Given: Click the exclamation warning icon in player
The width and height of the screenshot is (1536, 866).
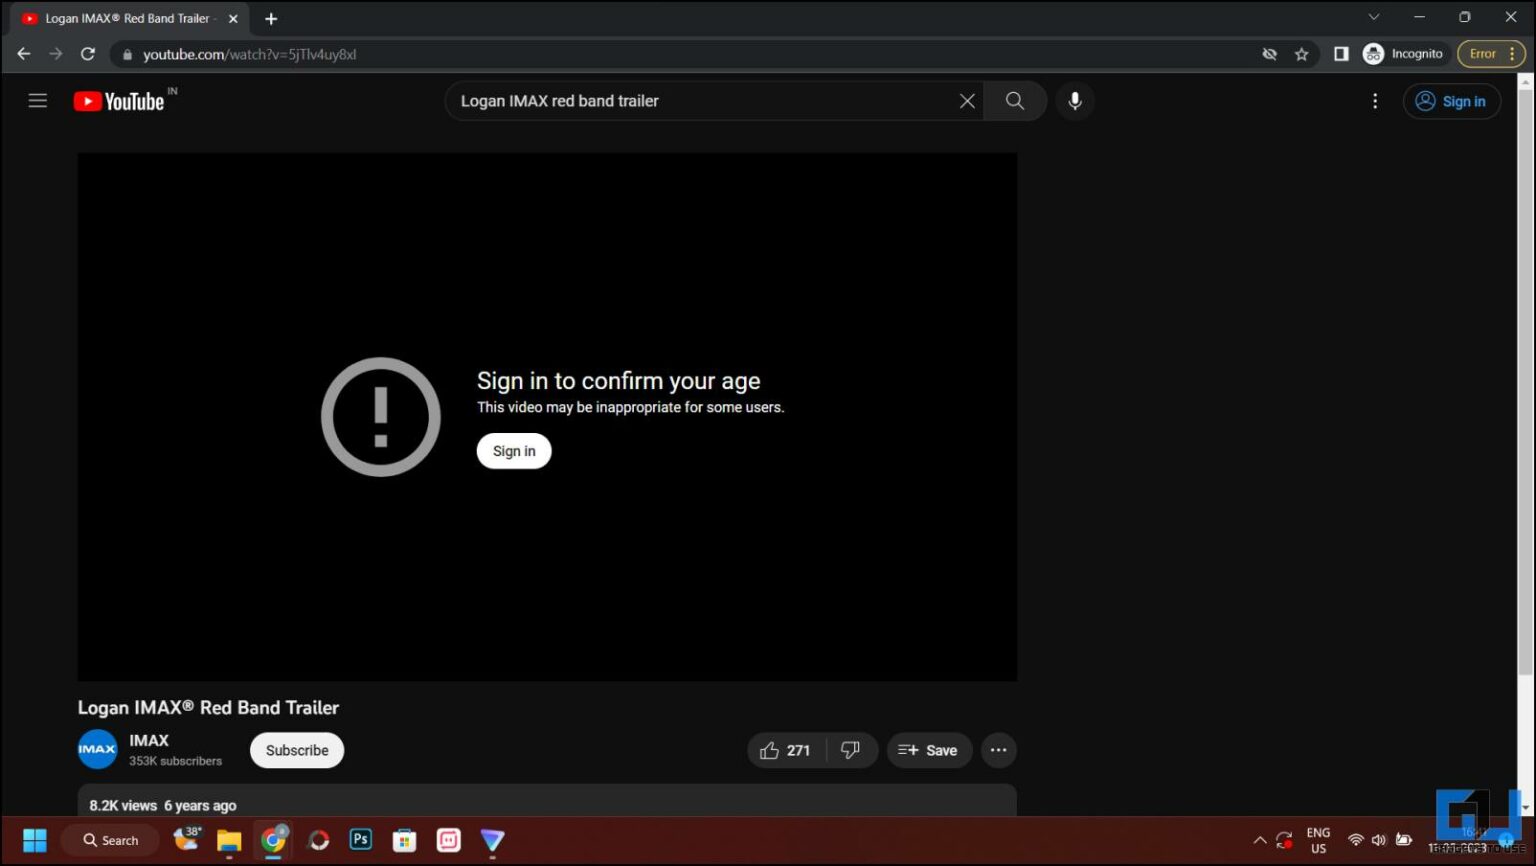Looking at the screenshot, I should click(x=381, y=417).
